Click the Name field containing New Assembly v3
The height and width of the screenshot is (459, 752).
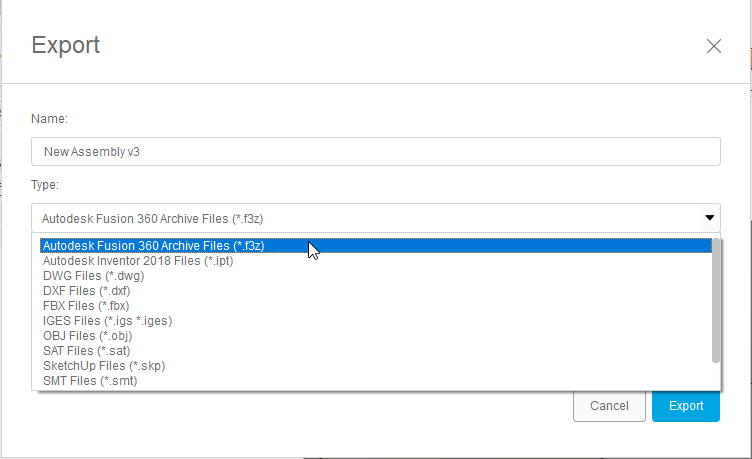pos(376,152)
